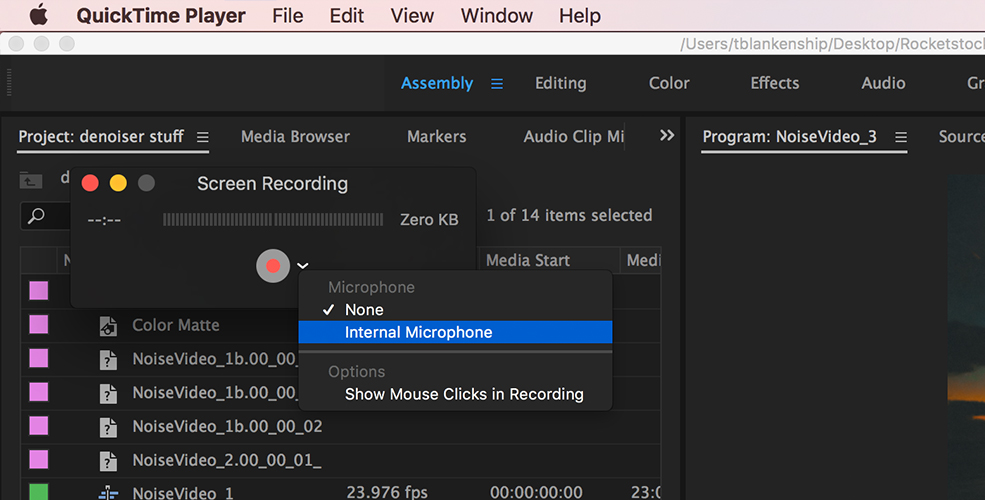Open the QuickTime Player menu
Viewport: 985px width, 500px height.
coord(161,15)
